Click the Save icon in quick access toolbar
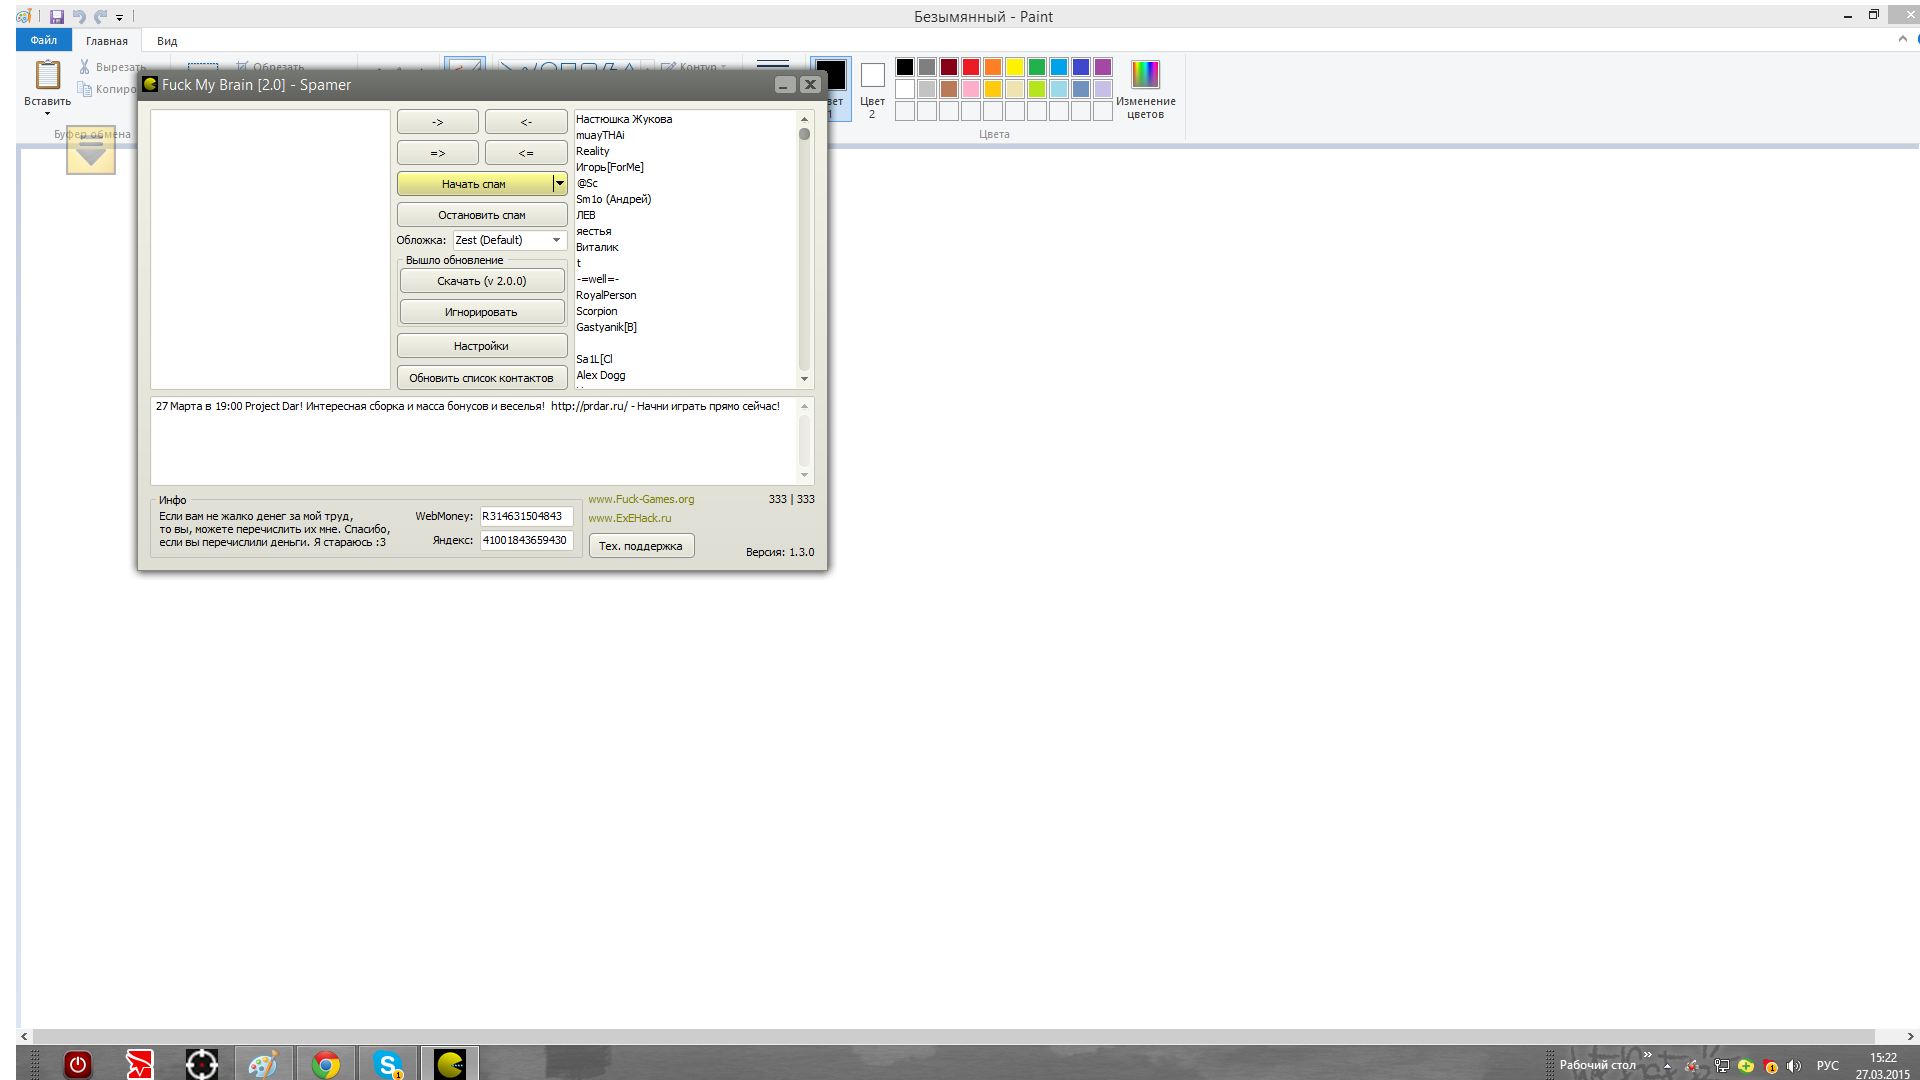This screenshot has width=1920, height=1080. tap(57, 16)
